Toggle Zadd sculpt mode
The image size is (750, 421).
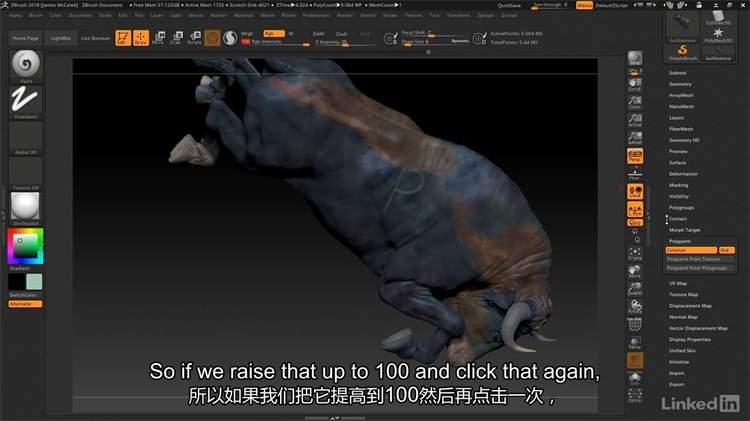(x=318, y=33)
